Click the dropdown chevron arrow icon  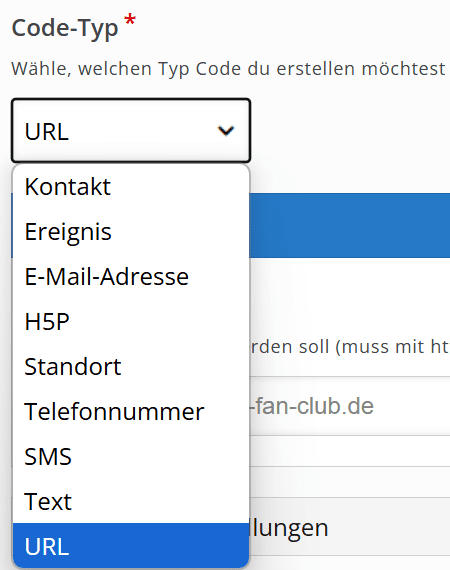pos(225,131)
